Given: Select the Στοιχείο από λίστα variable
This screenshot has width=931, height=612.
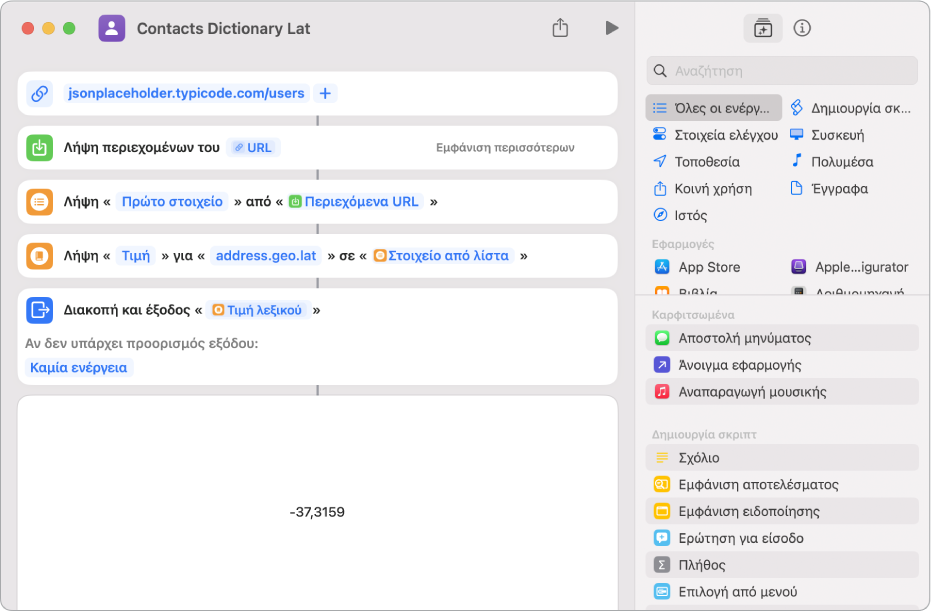Looking at the screenshot, I should [443, 256].
